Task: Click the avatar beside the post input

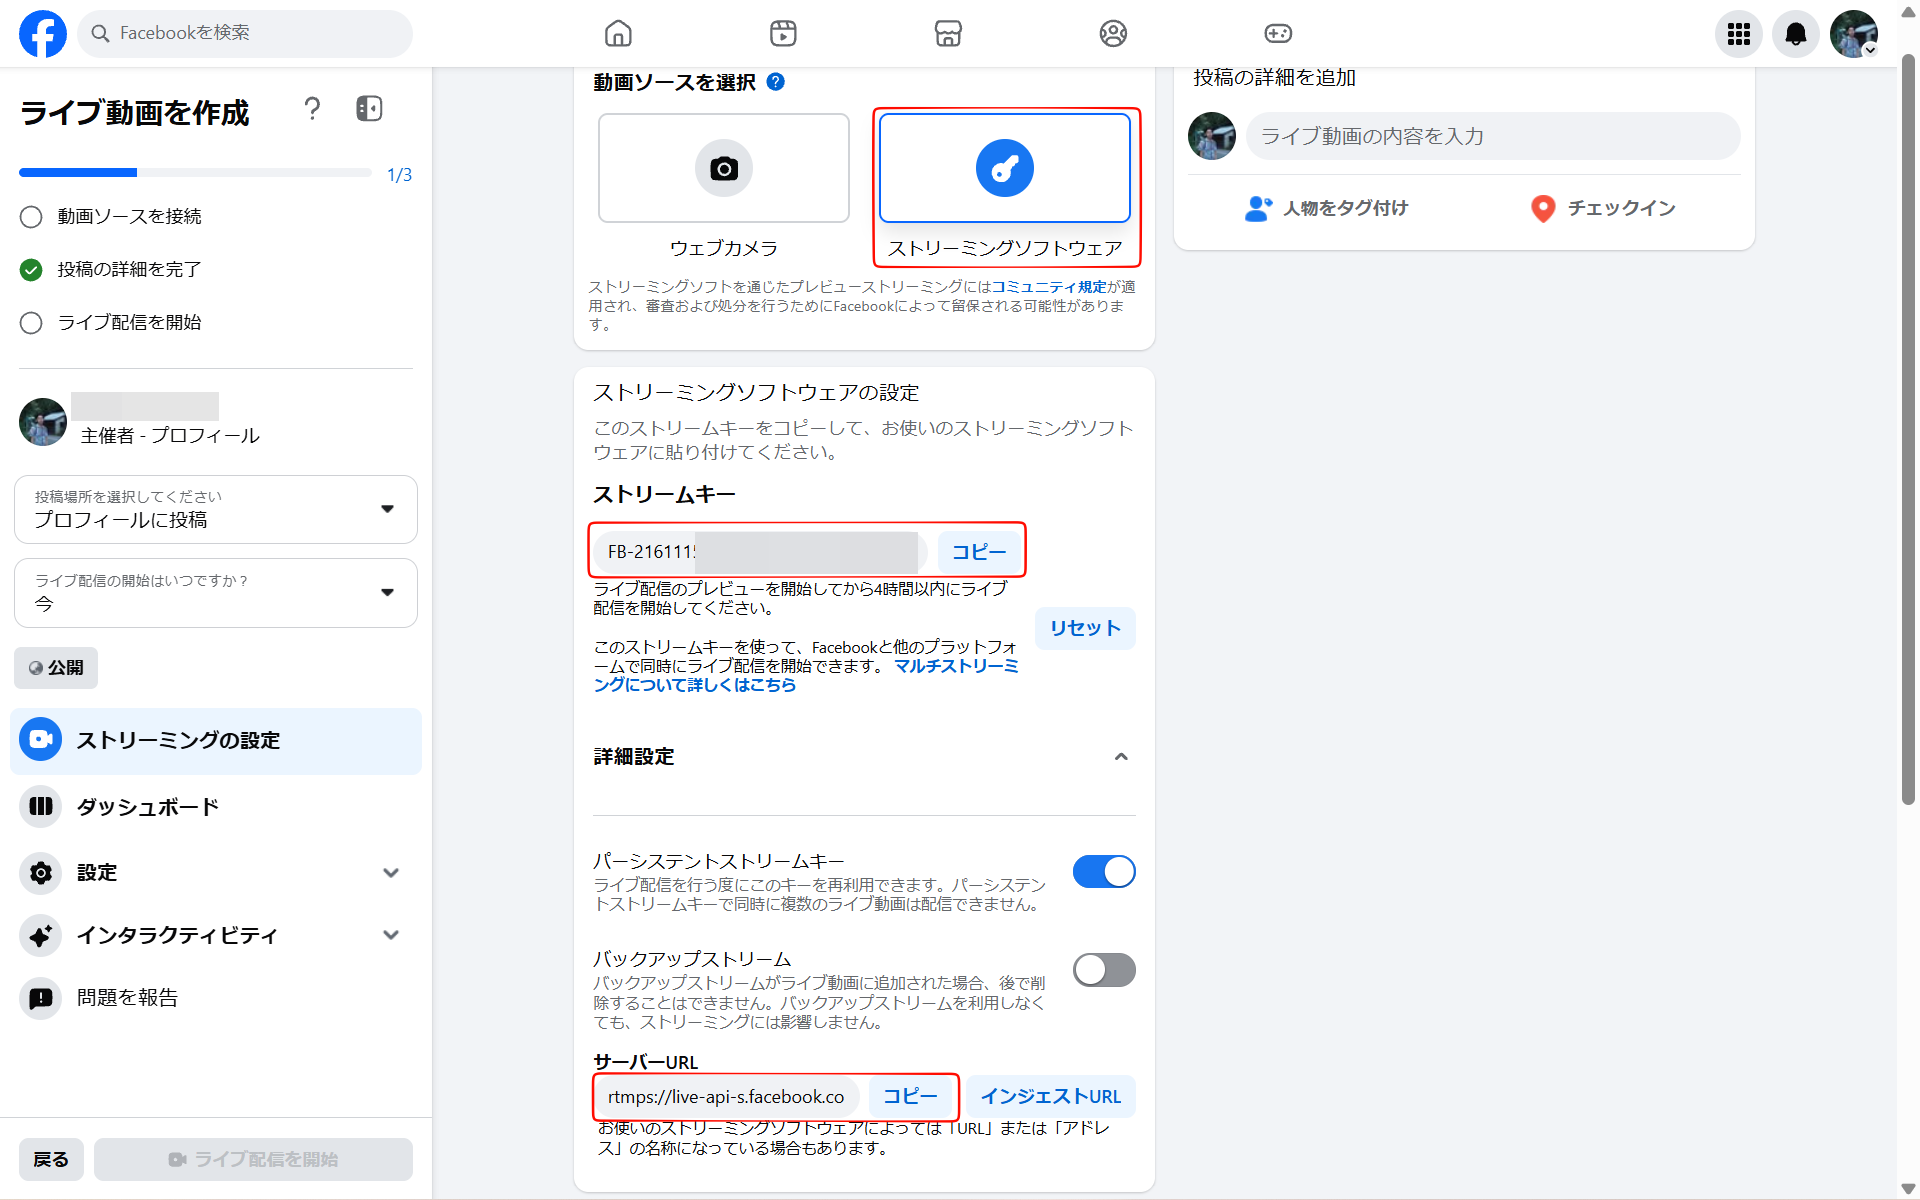Action: tap(1212, 136)
